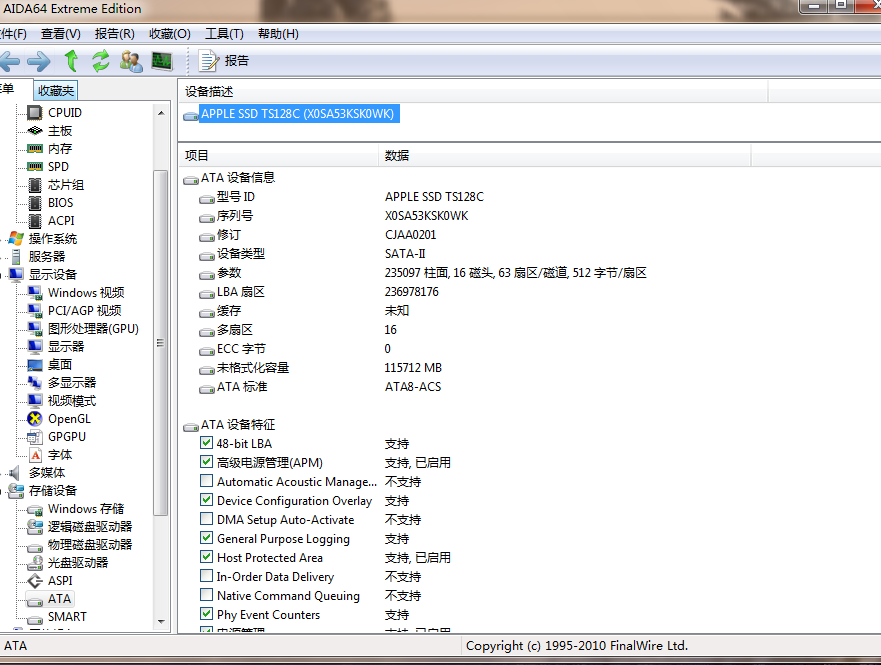The height and width of the screenshot is (665, 881).
Task: Open the 工具(T) menu
Action: [x=223, y=34]
